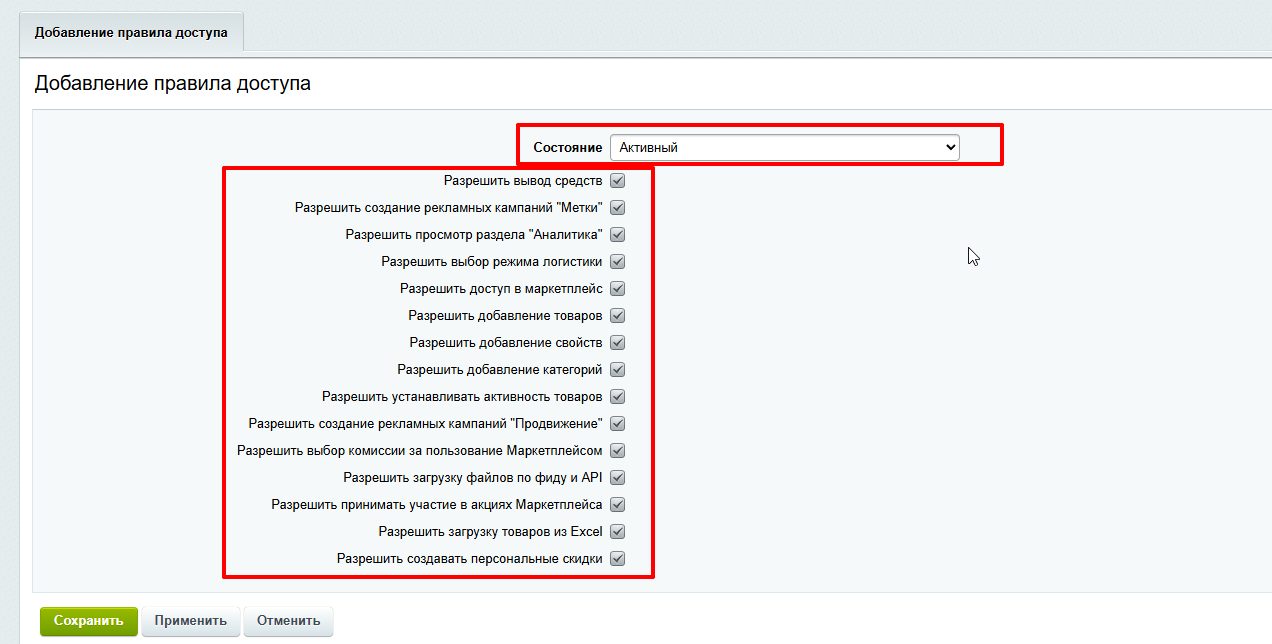The image size is (1272, 644).
Task: Toggle the рекламных кампаний "Метки" checkbox
Action: pyautogui.click(x=617, y=208)
